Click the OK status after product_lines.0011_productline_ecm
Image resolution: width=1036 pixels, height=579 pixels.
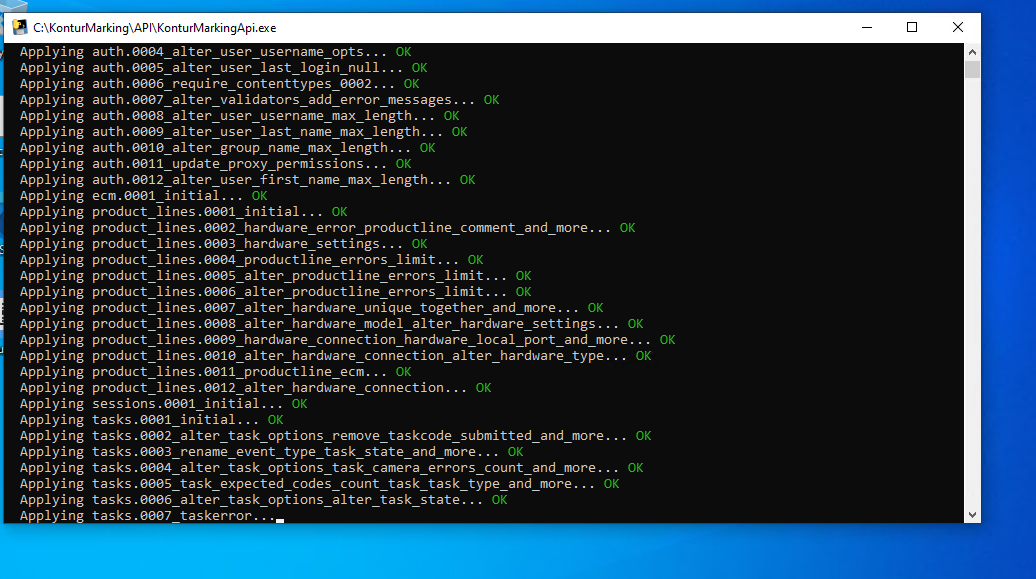click(403, 372)
